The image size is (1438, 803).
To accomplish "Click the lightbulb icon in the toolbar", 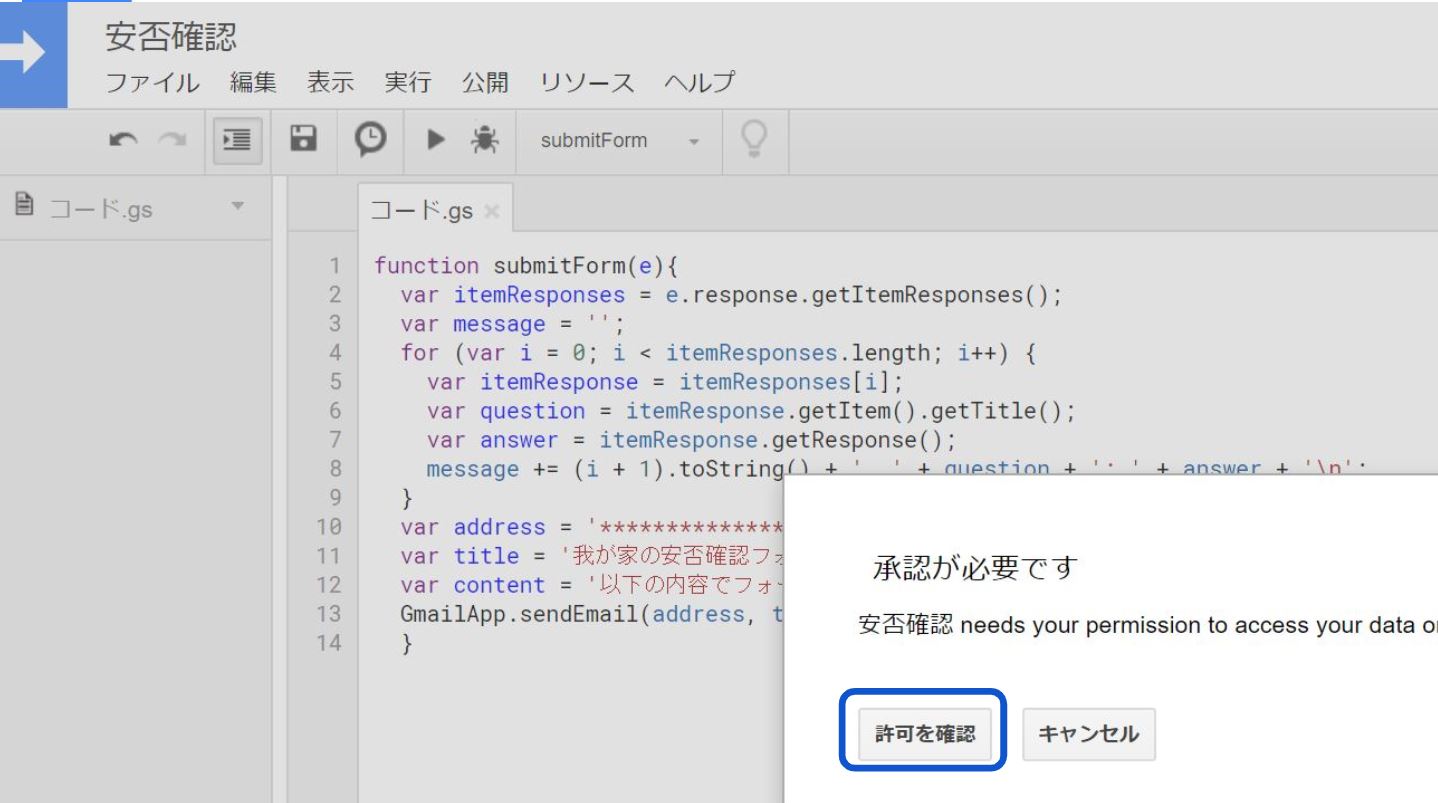I will tap(753, 139).
